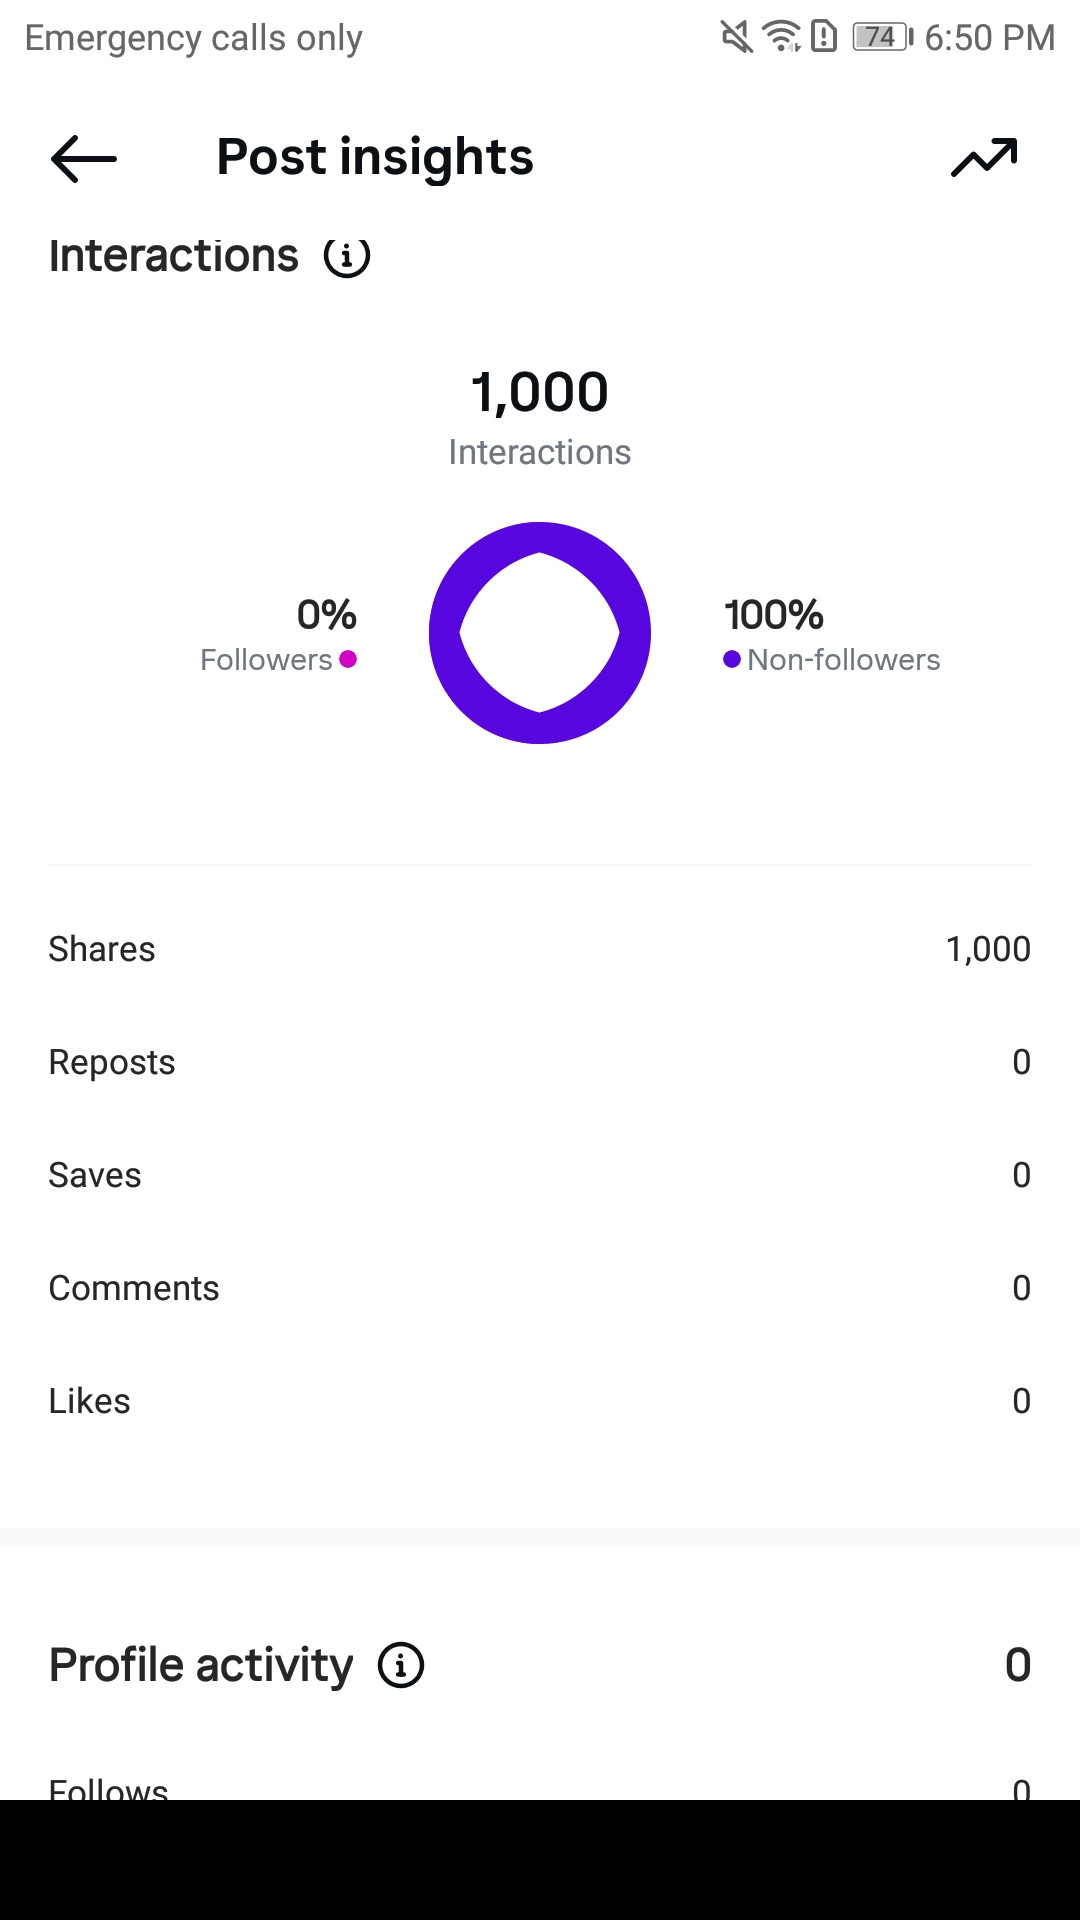
Task: Tap the battery indicator icon
Action: (x=883, y=37)
